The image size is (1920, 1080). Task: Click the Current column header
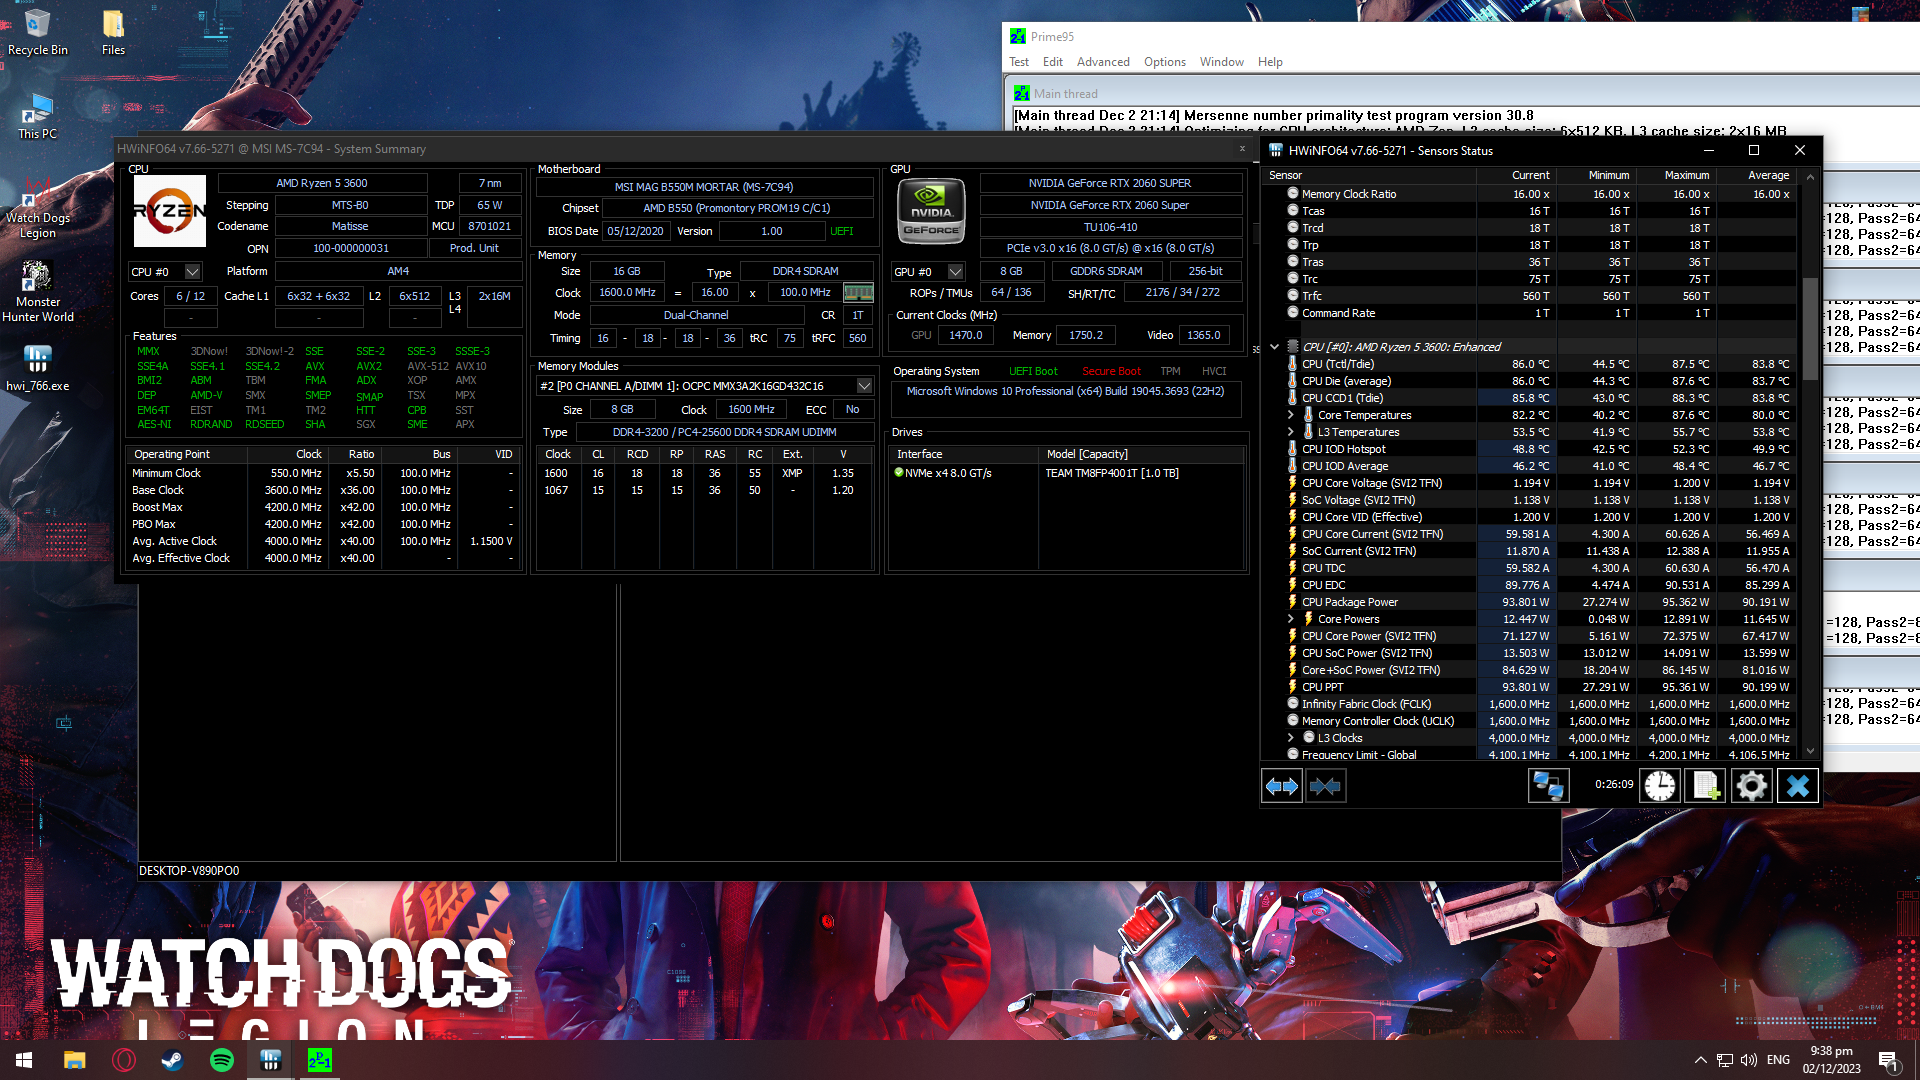coord(1516,175)
